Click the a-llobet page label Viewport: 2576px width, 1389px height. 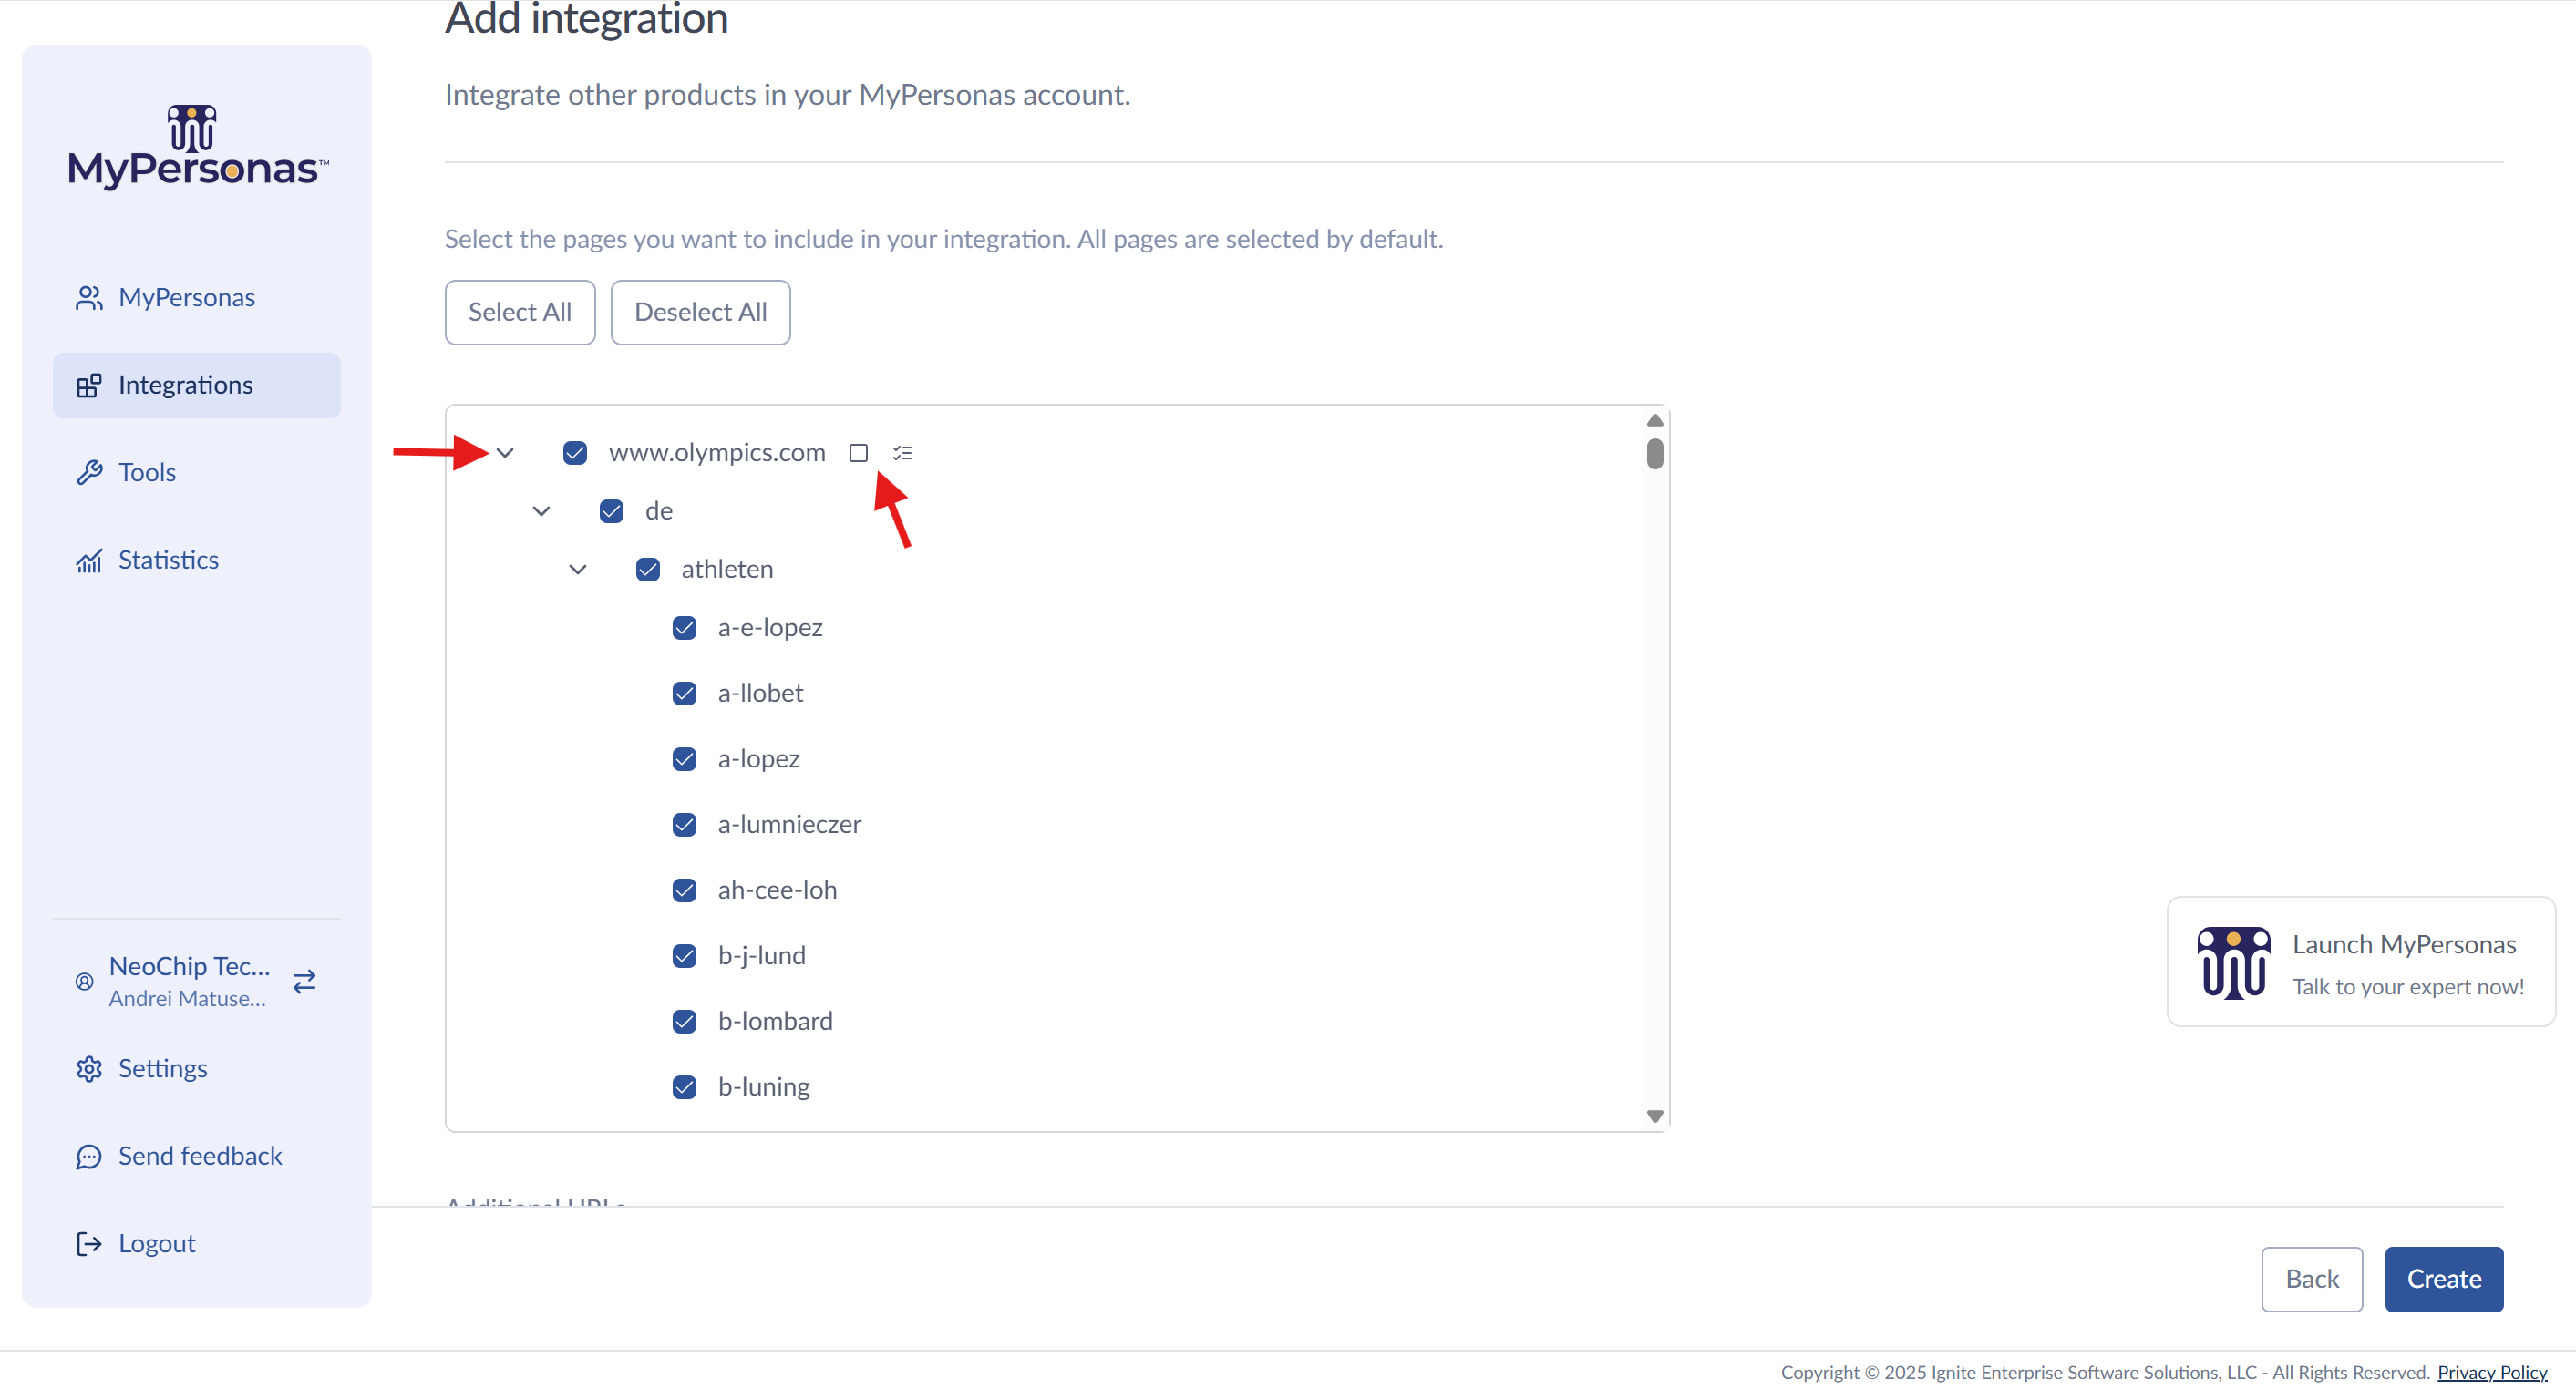pyautogui.click(x=760, y=693)
